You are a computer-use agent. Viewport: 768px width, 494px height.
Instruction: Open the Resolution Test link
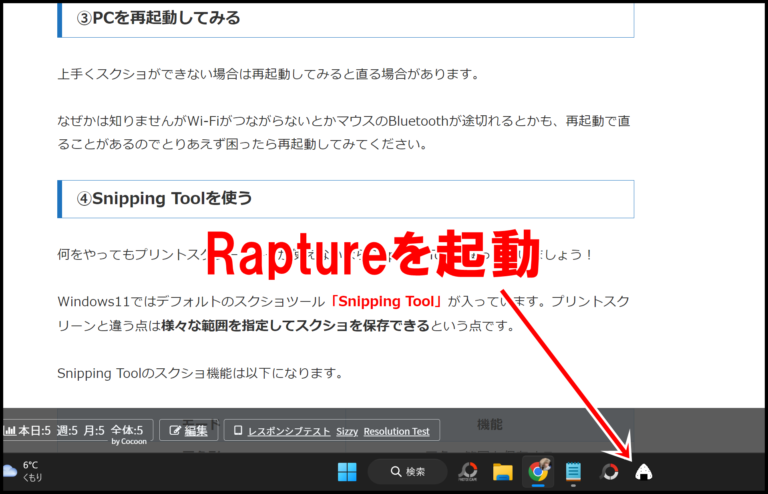pyautogui.click(x=396, y=431)
